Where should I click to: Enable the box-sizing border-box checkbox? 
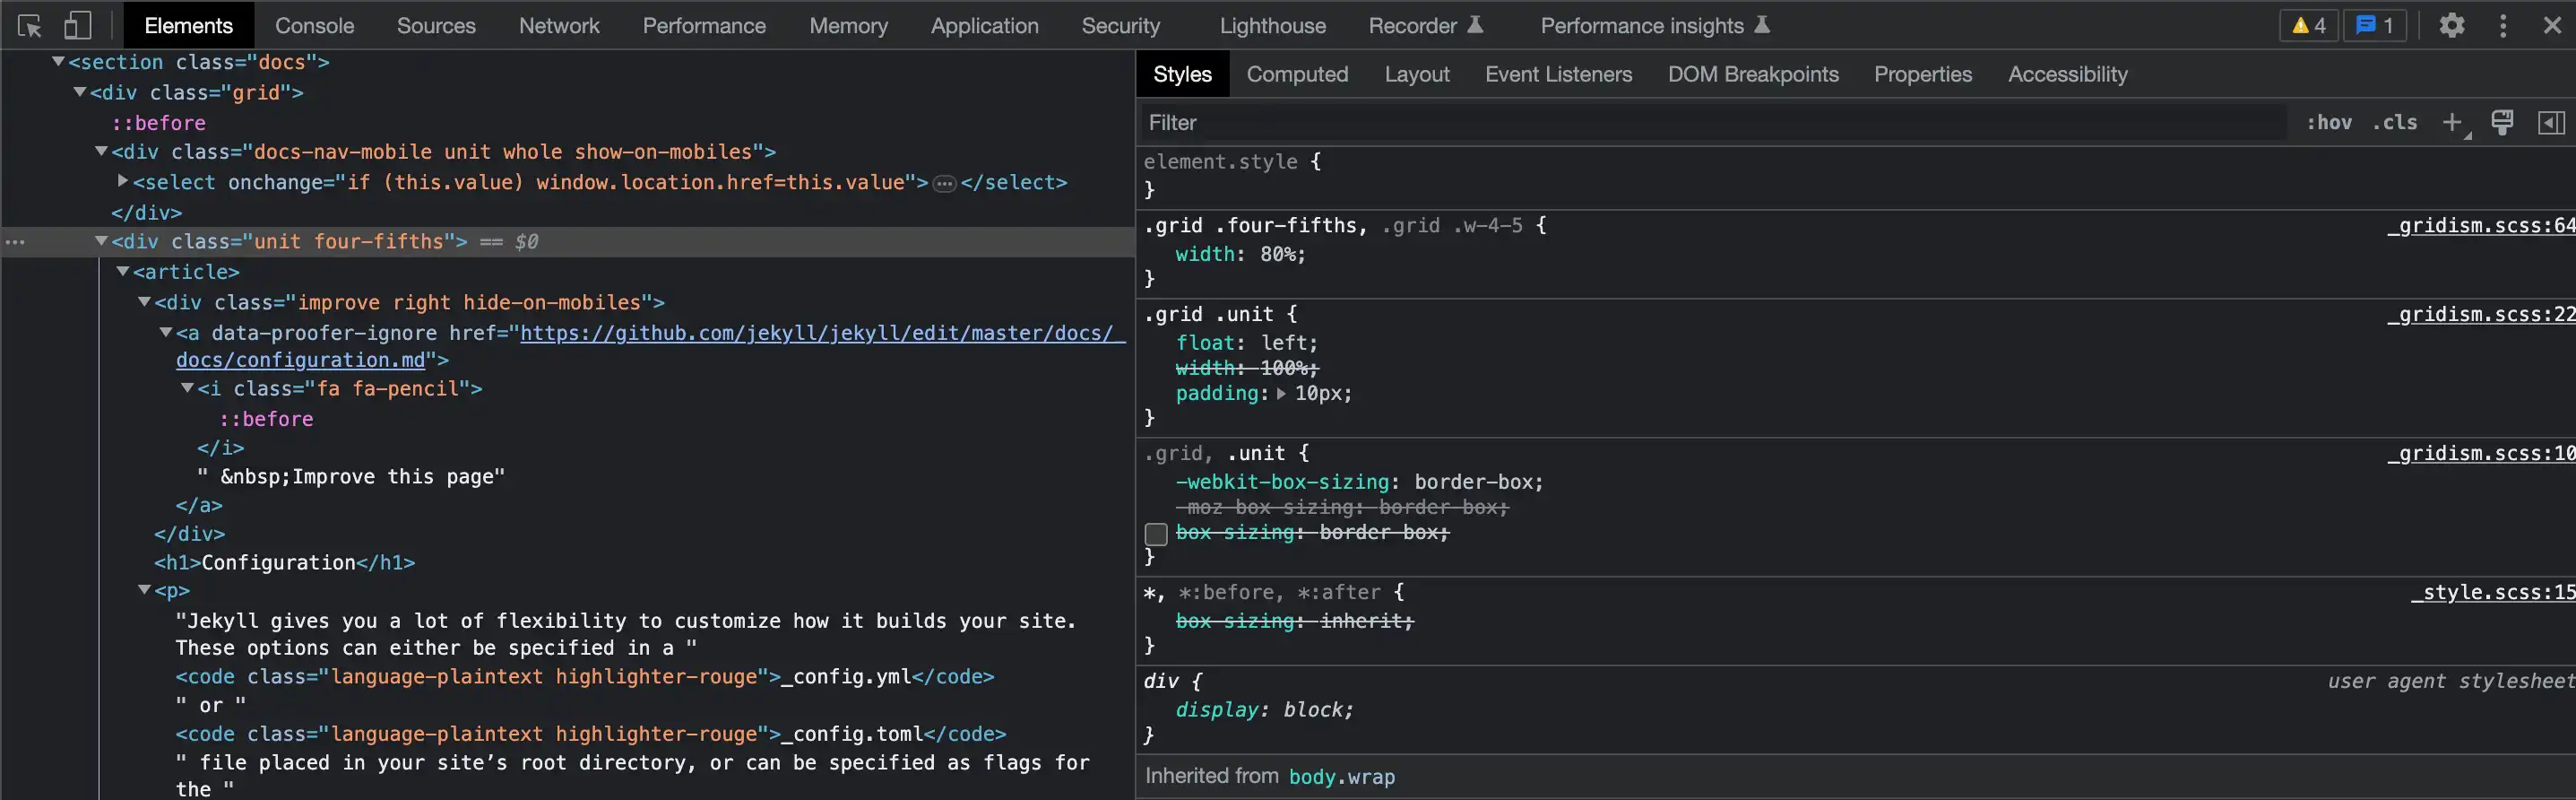1156,534
